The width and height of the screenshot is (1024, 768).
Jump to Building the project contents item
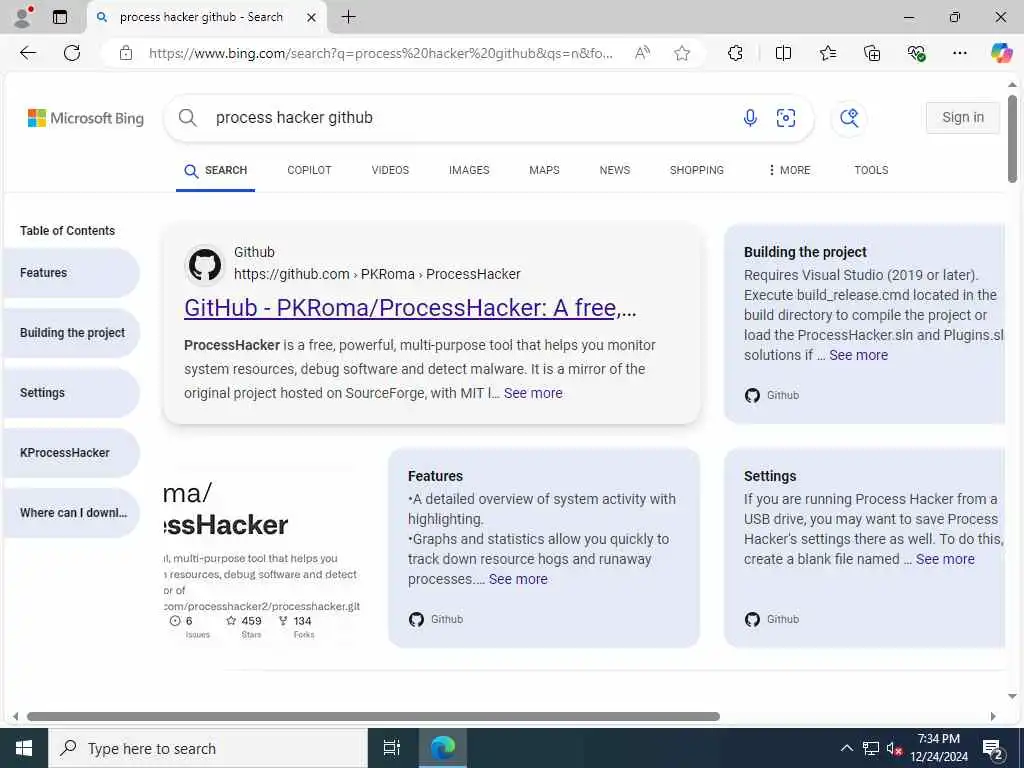71,333
